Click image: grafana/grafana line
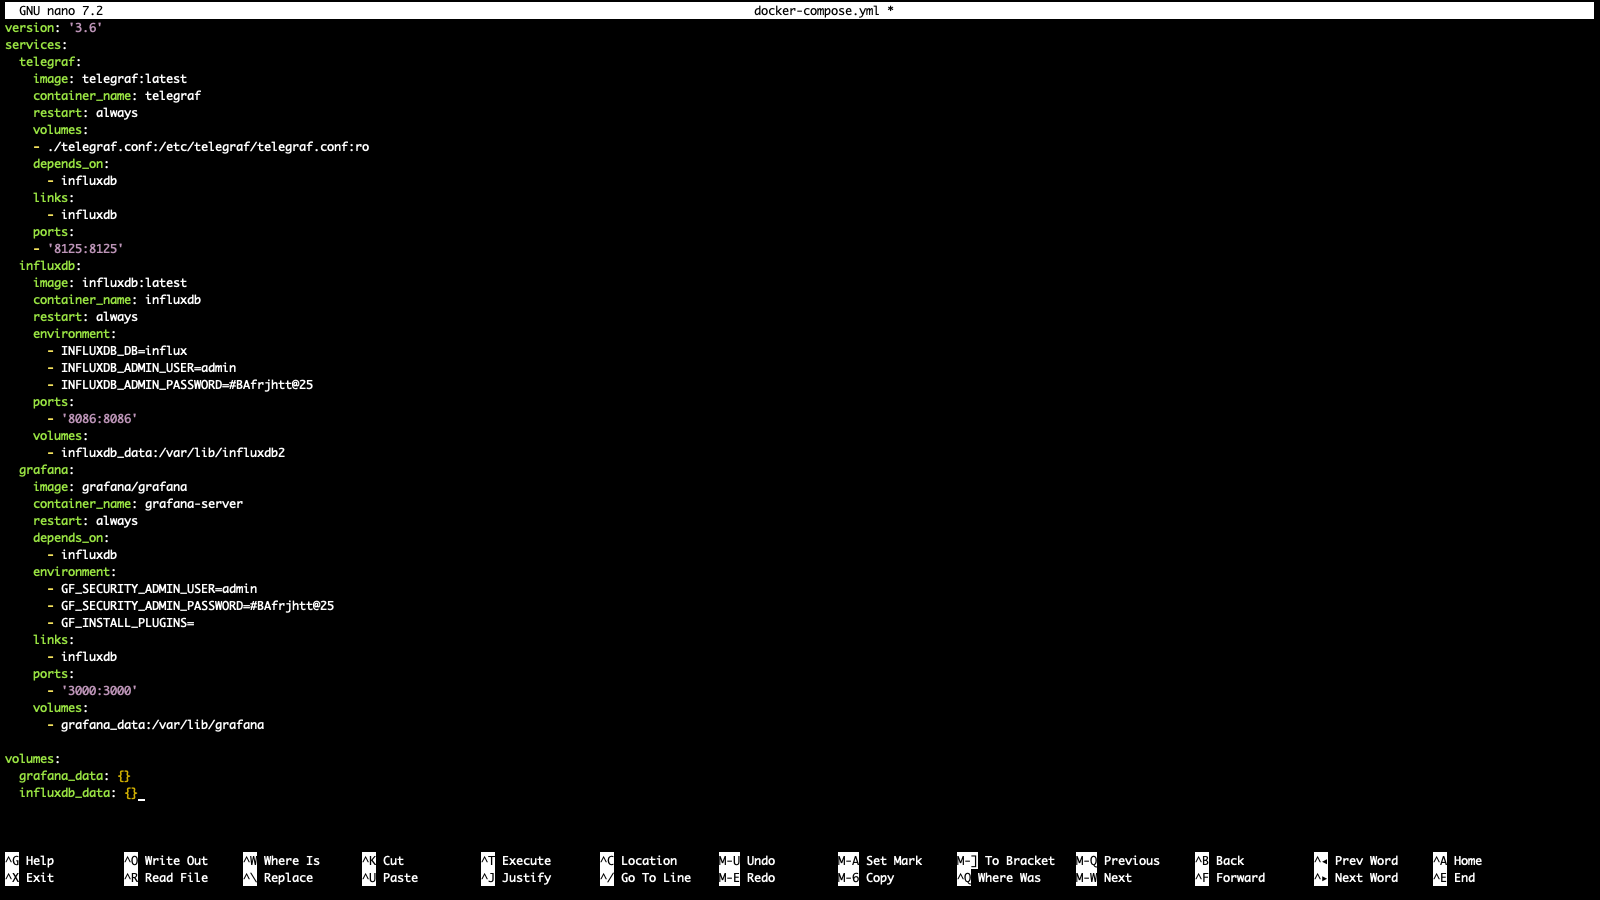Image resolution: width=1600 pixels, height=900 pixels. click(110, 487)
